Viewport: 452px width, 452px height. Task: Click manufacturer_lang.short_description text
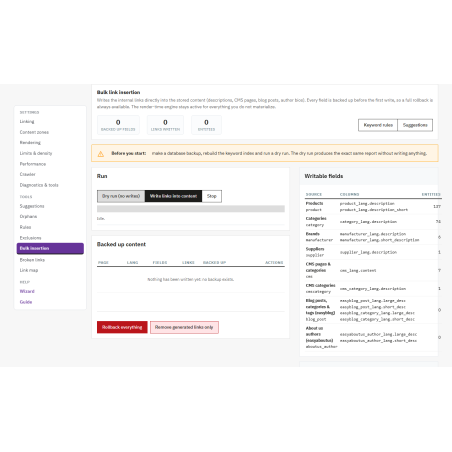click(x=379, y=240)
